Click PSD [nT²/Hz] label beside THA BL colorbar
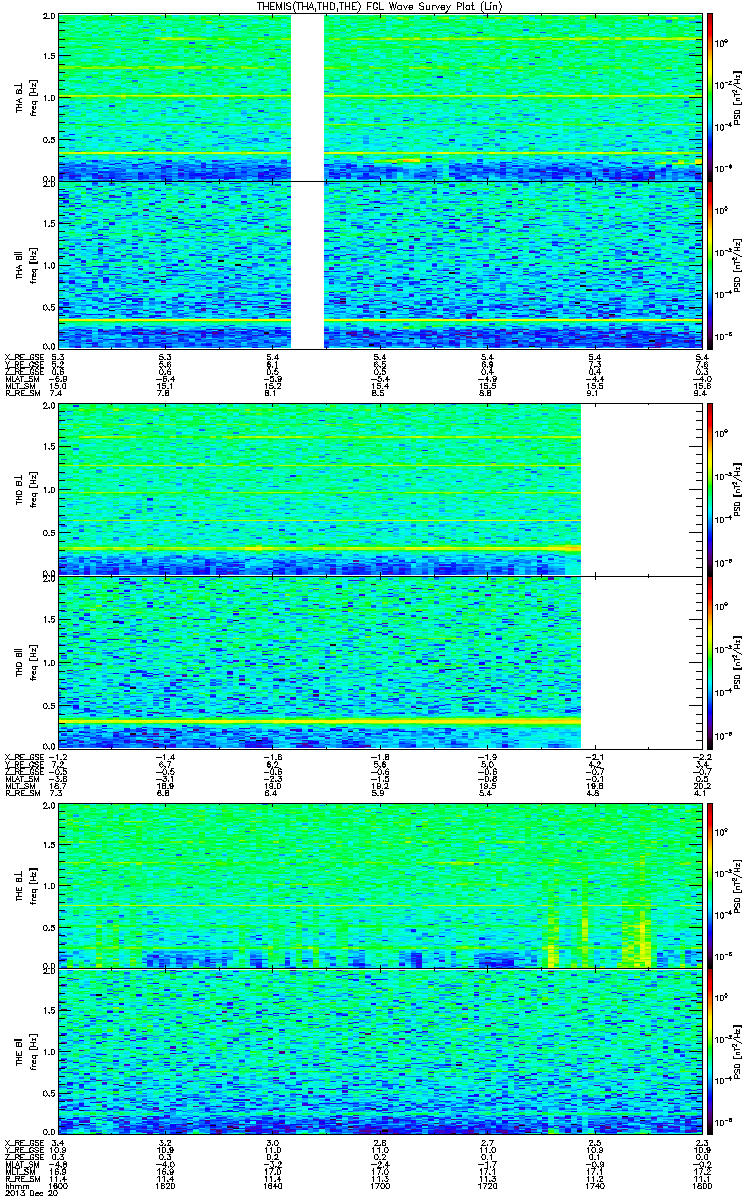The width and height of the screenshot is (750, 1200). point(739,97)
